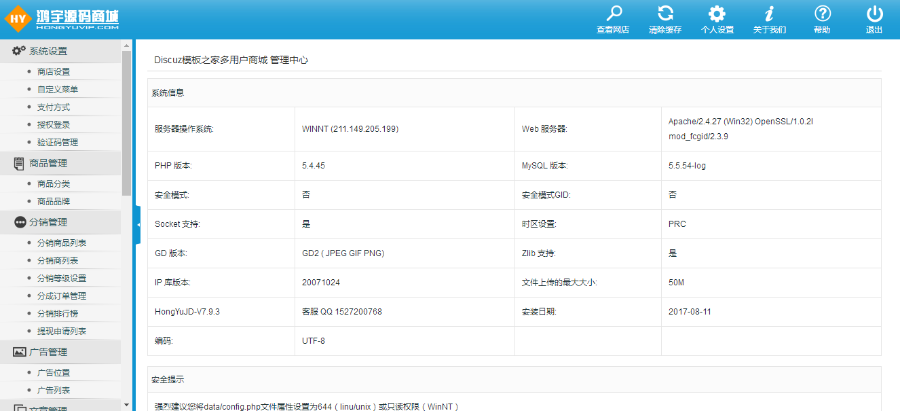Collapse the 系统设置 sidebar section
Viewport: 900px width, 411px height.
[x=60, y=51]
